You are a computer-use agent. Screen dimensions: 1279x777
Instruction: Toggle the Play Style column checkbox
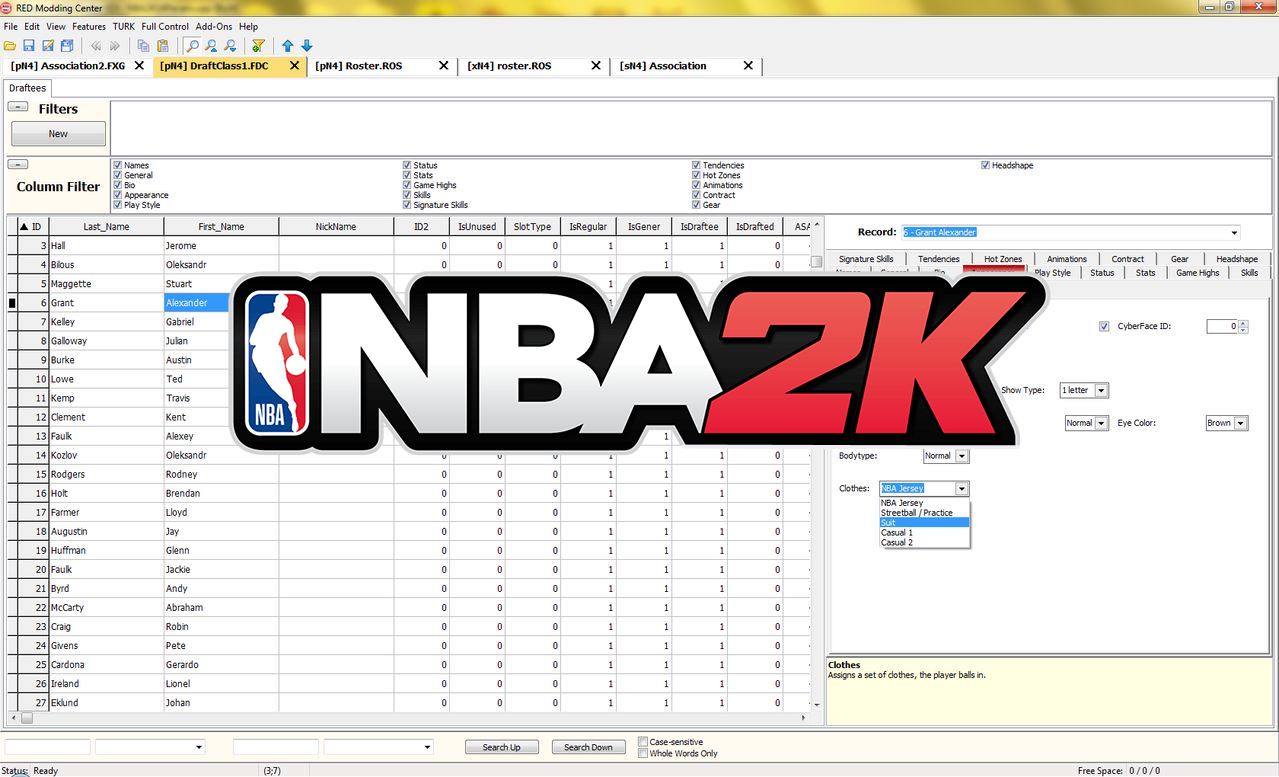[118, 205]
